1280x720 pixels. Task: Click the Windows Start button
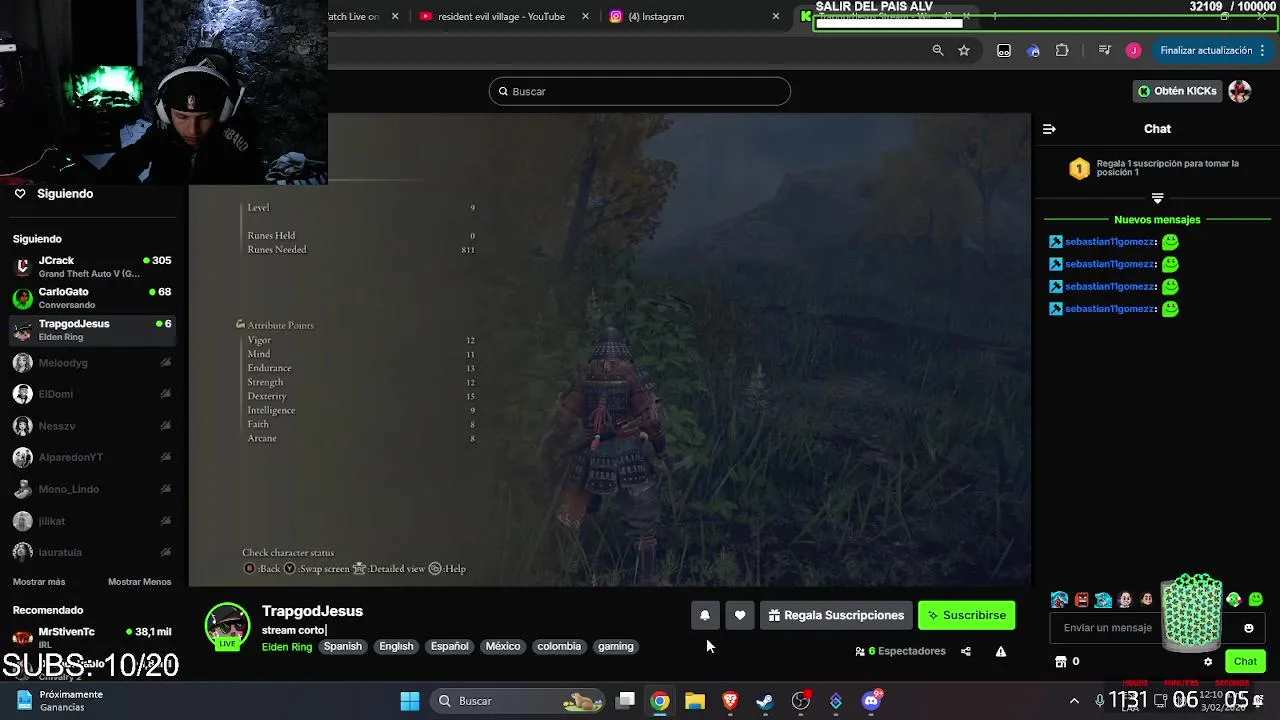pos(410,701)
